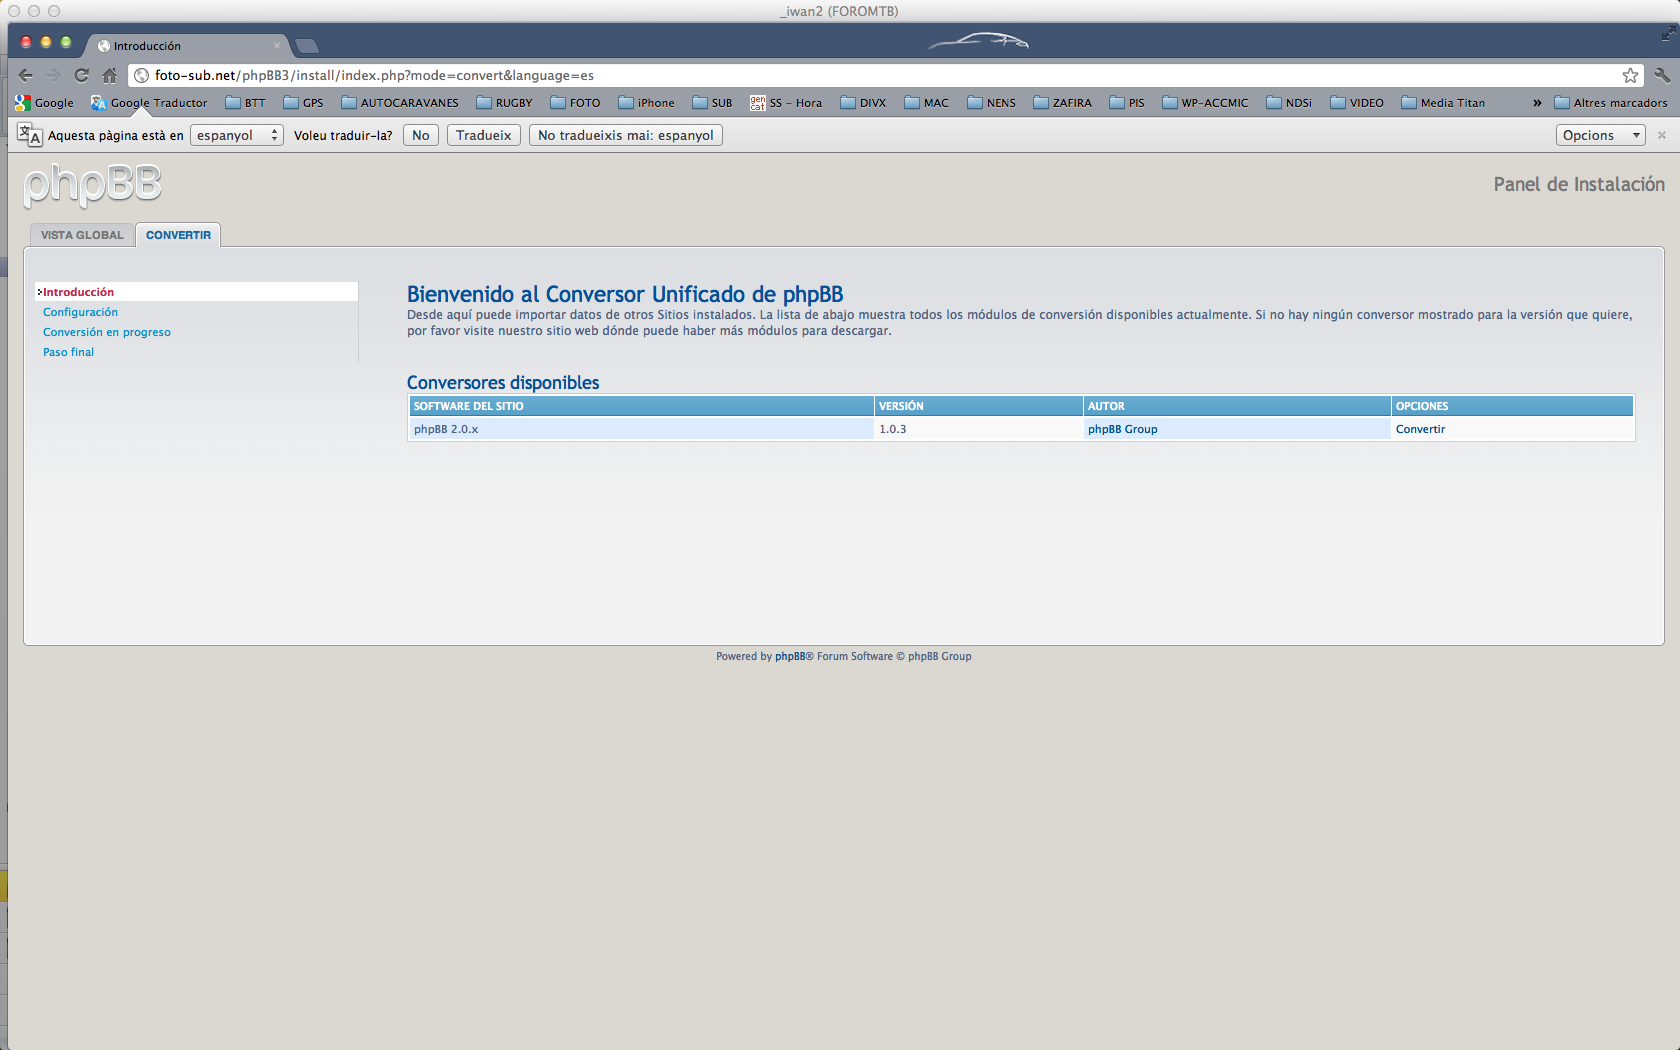
Task: Click the Tradueix button
Action: [x=484, y=135]
